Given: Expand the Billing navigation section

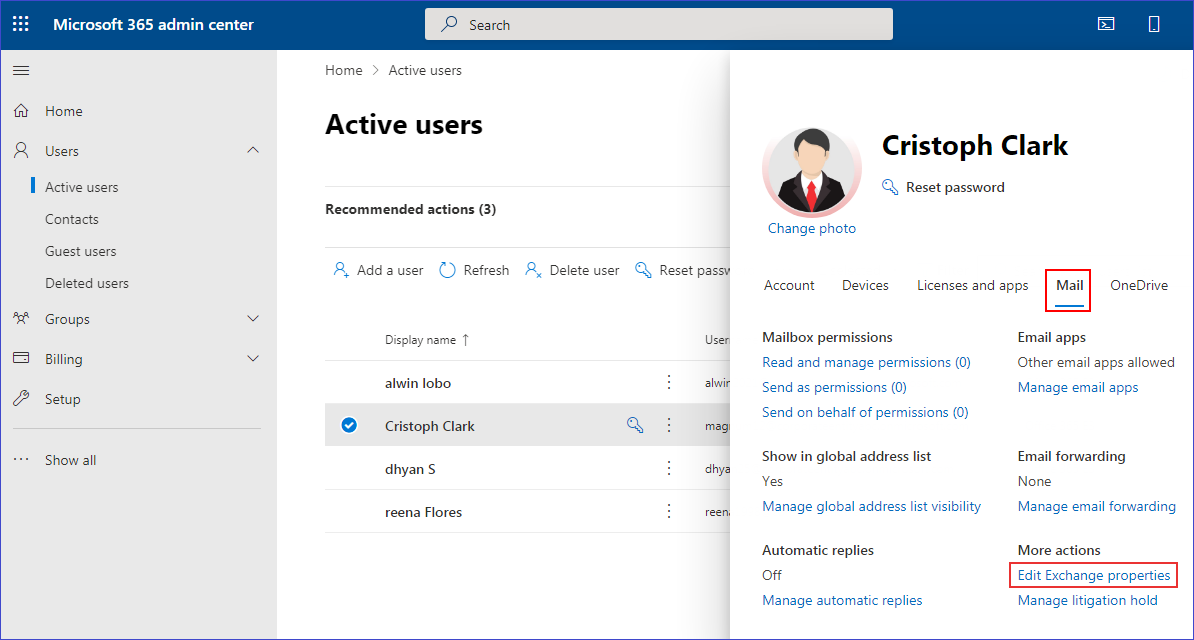Looking at the screenshot, I should (x=253, y=359).
